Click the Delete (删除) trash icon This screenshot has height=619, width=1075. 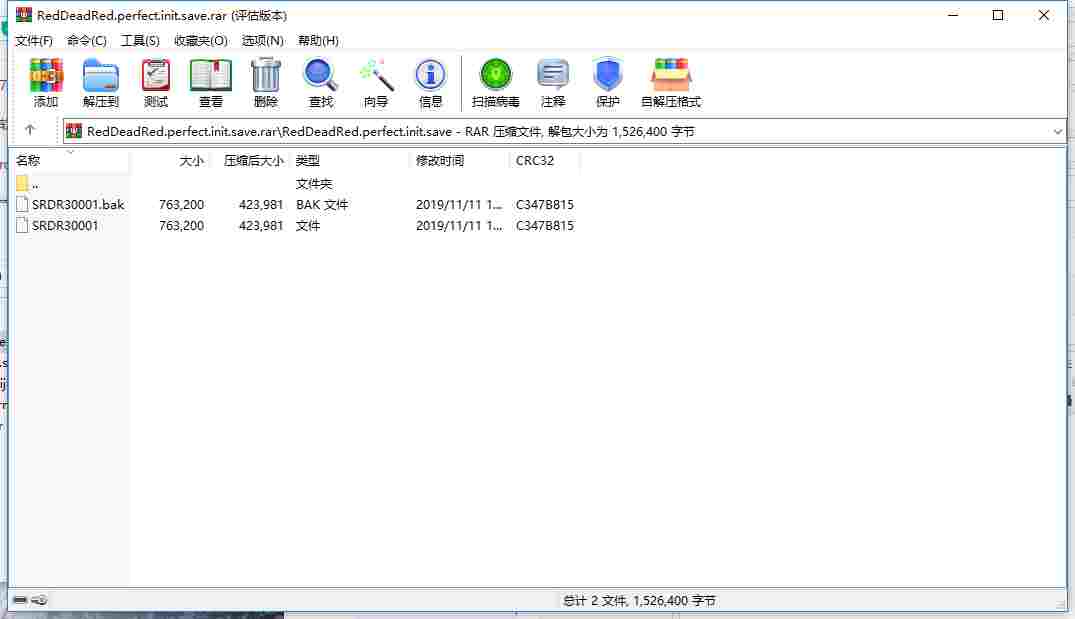pyautogui.click(x=265, y=75)
